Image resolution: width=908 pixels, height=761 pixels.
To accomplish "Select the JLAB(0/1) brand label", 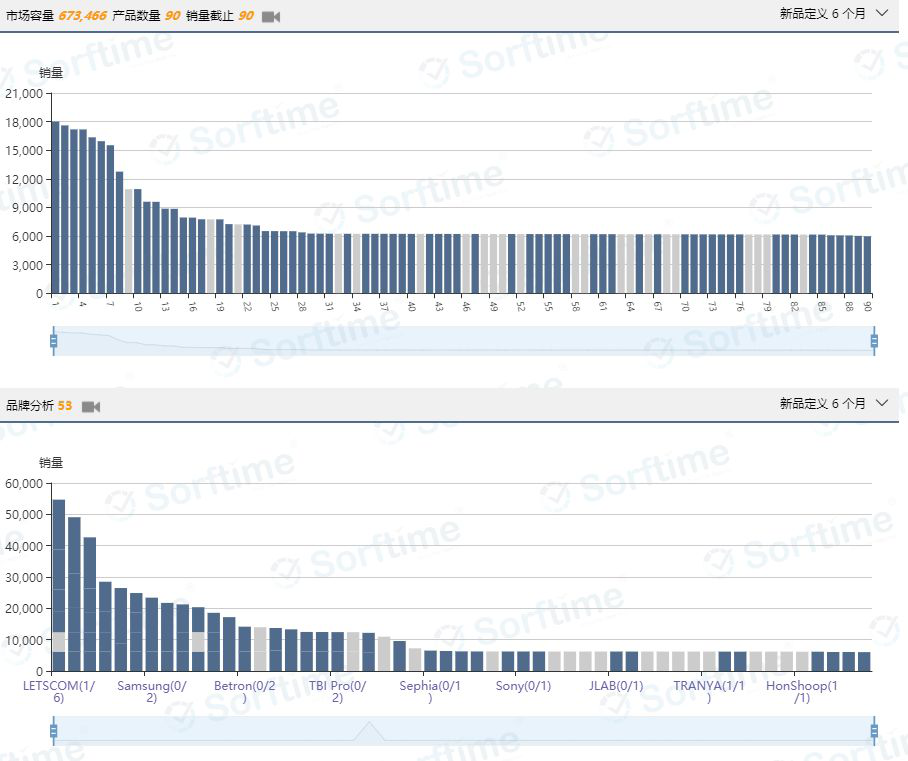I will click(616, 687).
